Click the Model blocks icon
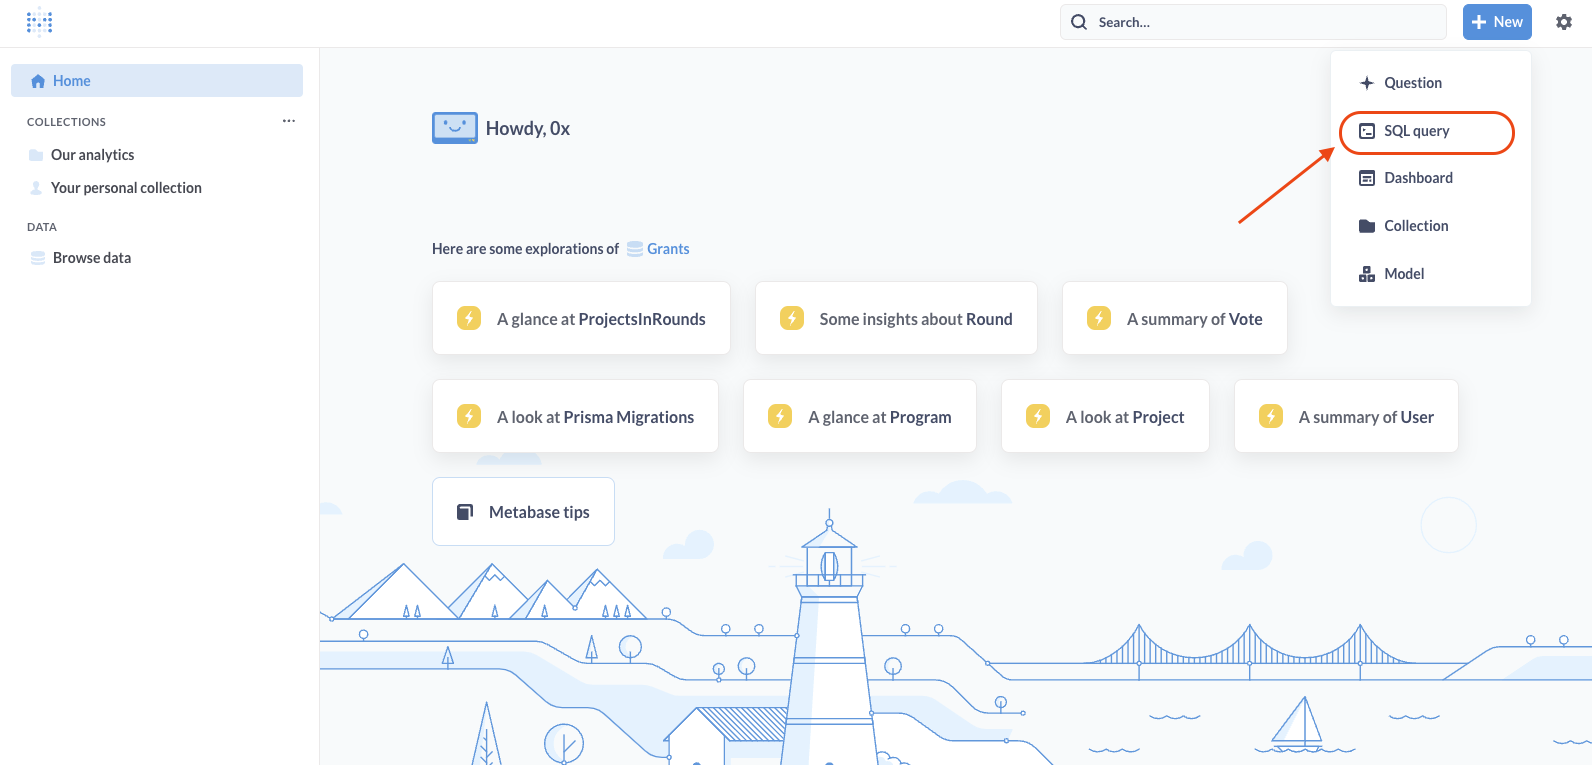 1367,274
